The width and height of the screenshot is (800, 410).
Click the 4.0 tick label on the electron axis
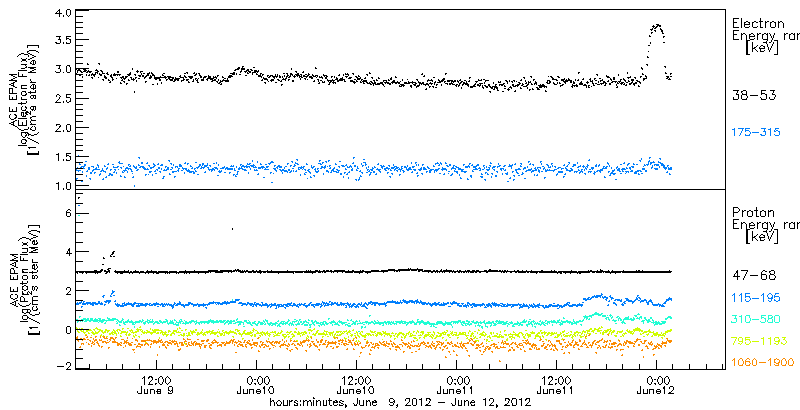coord(62,13)
